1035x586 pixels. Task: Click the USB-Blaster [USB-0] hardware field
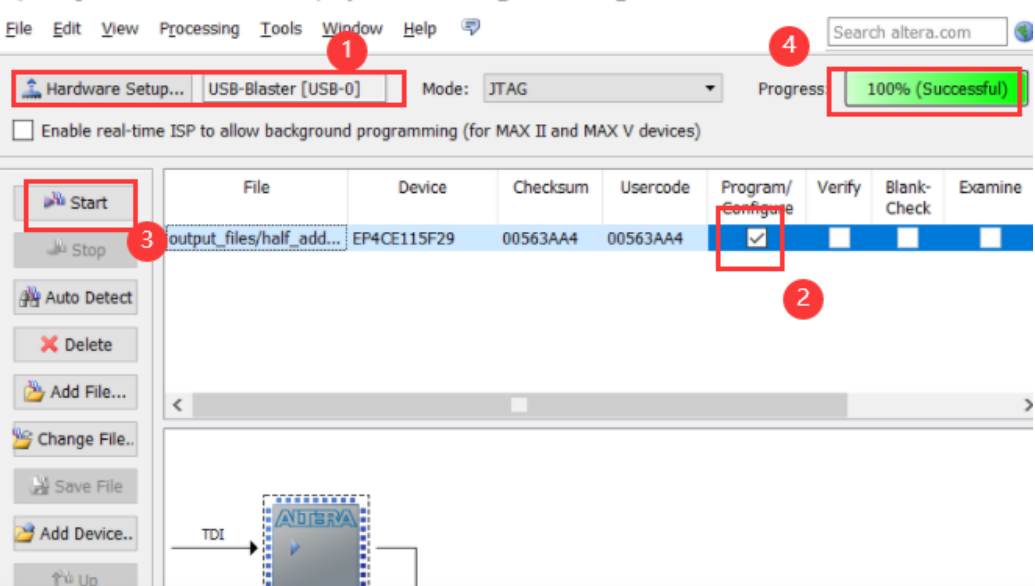pos(294,88)
